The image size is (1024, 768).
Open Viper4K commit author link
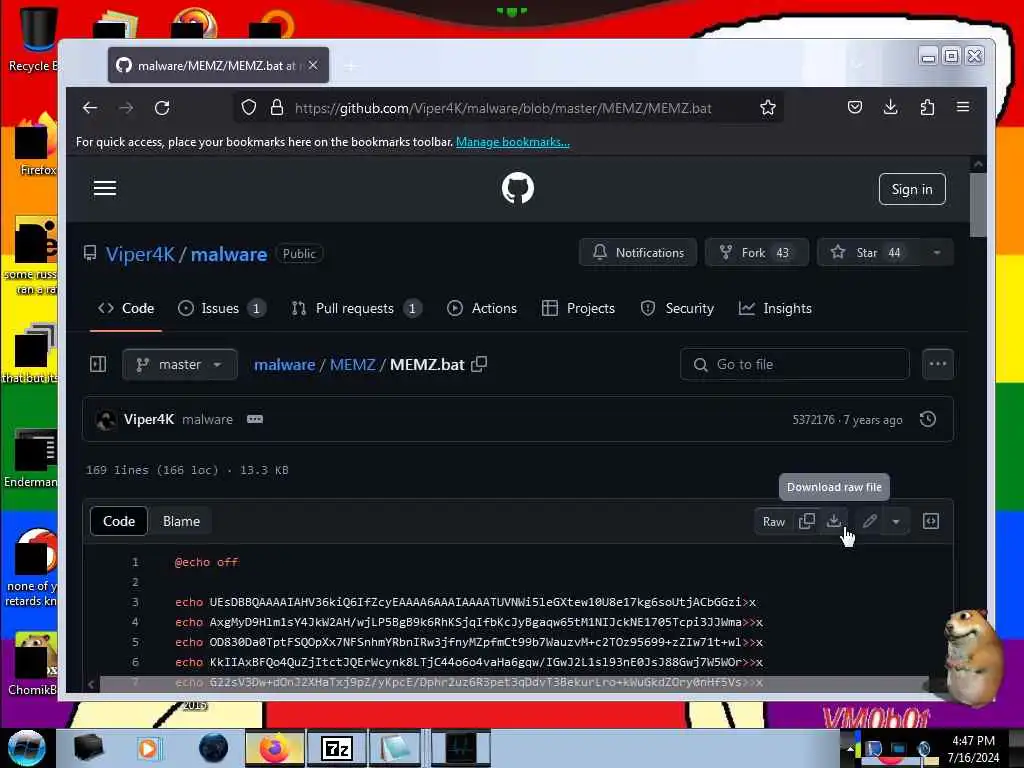click(149, 419)
